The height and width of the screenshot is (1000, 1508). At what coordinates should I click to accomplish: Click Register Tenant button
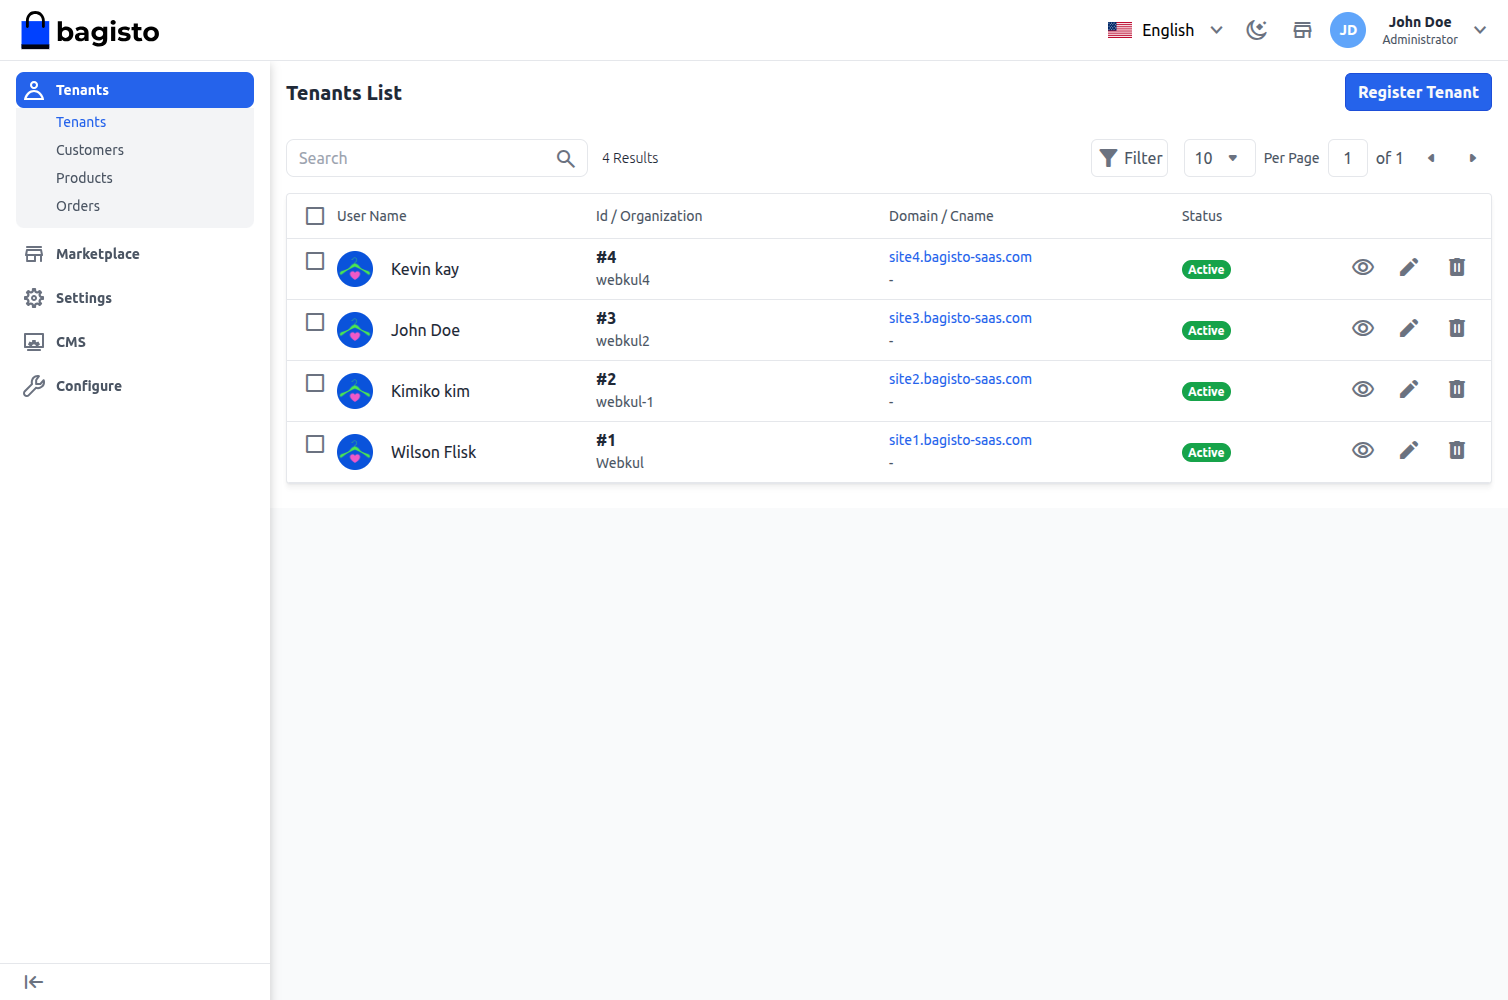pos(1418,92)
